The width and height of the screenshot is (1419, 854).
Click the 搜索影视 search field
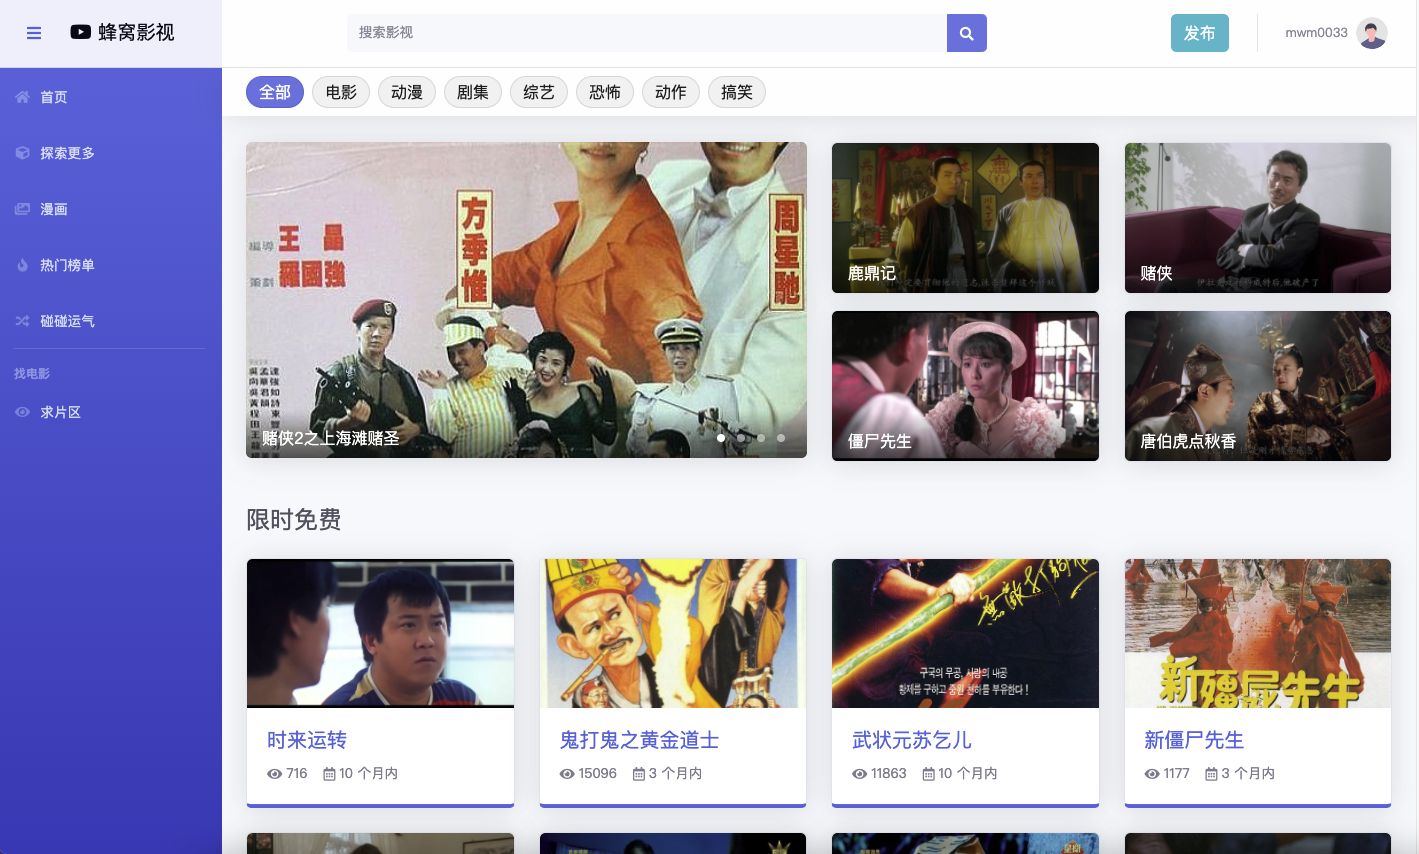tap(647, 33)
